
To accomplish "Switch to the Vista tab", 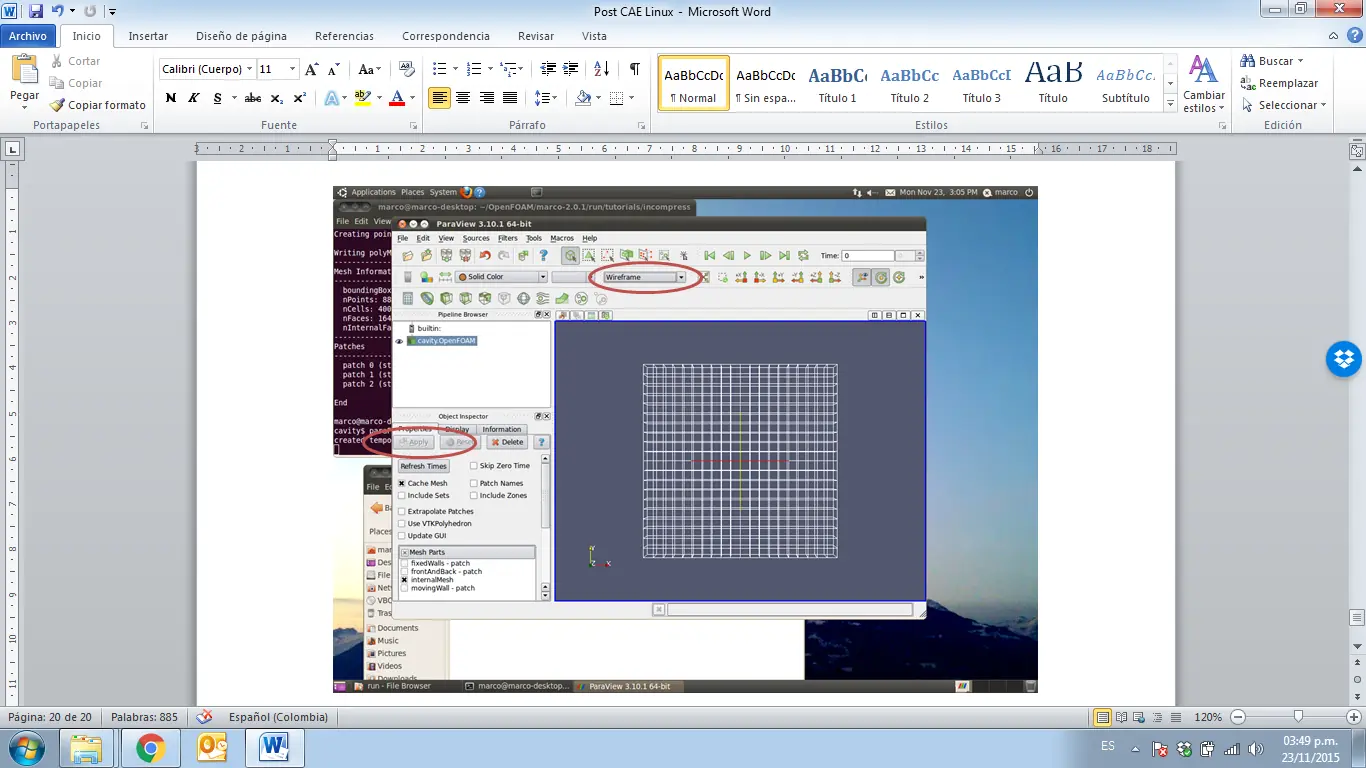I will coord(594,36).
